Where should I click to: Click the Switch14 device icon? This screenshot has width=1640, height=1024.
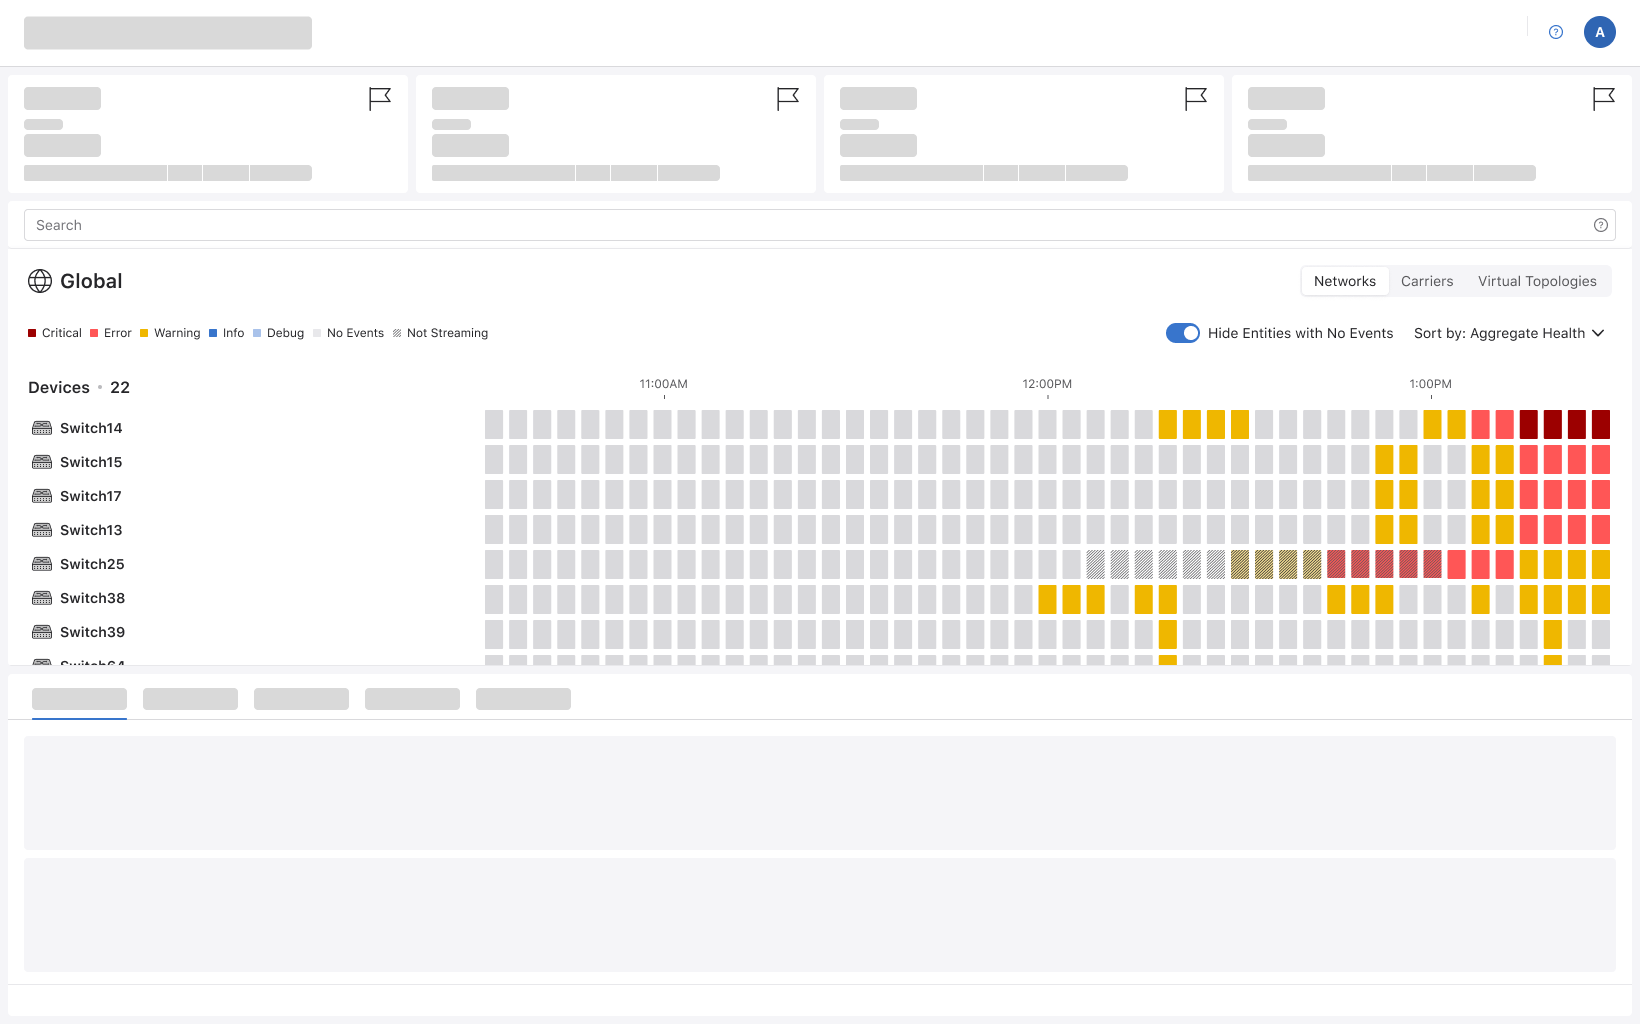42,428
